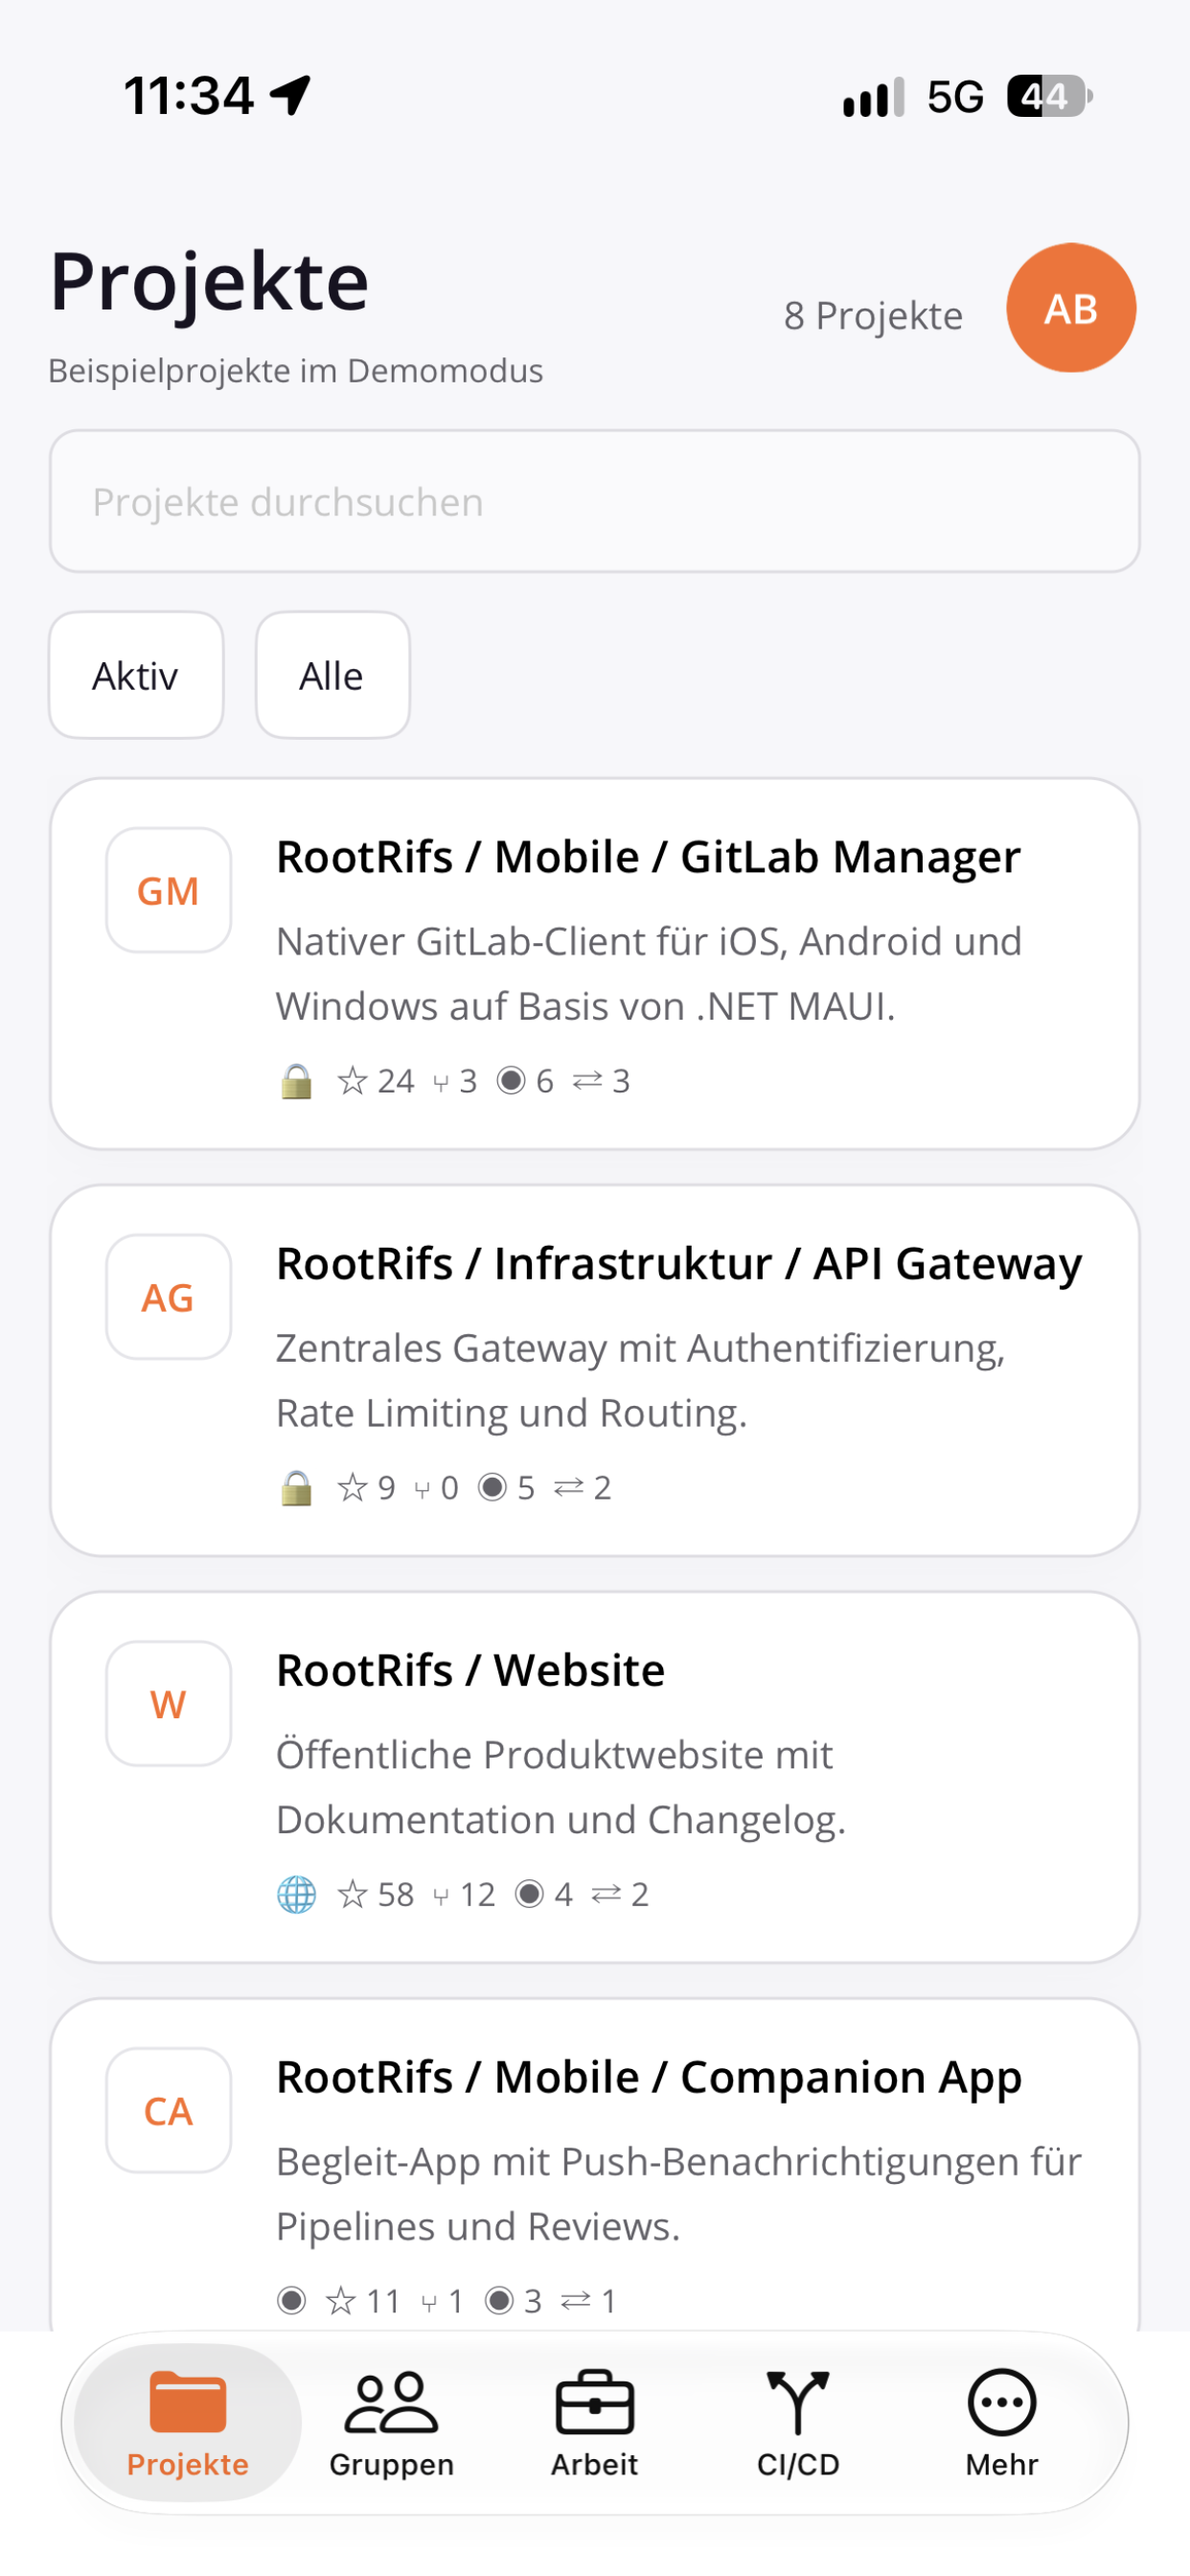Switch to the Gruppen tab label
1190x2576 pixels.
[x=391, y=2465]
